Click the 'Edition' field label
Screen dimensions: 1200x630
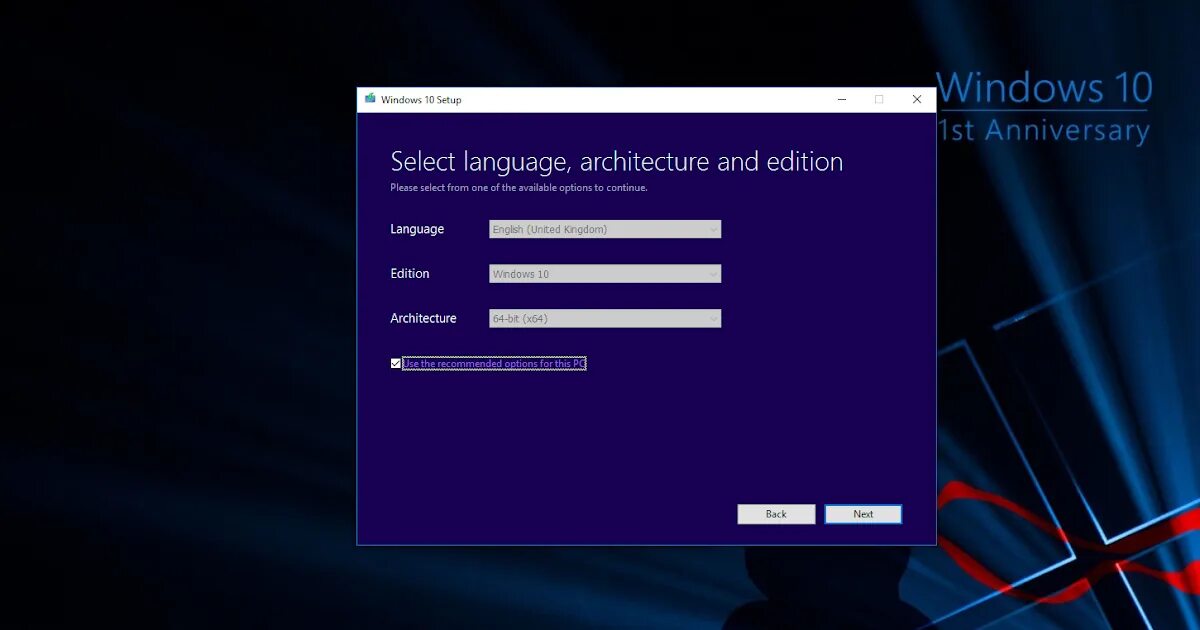tap(410, 274)
